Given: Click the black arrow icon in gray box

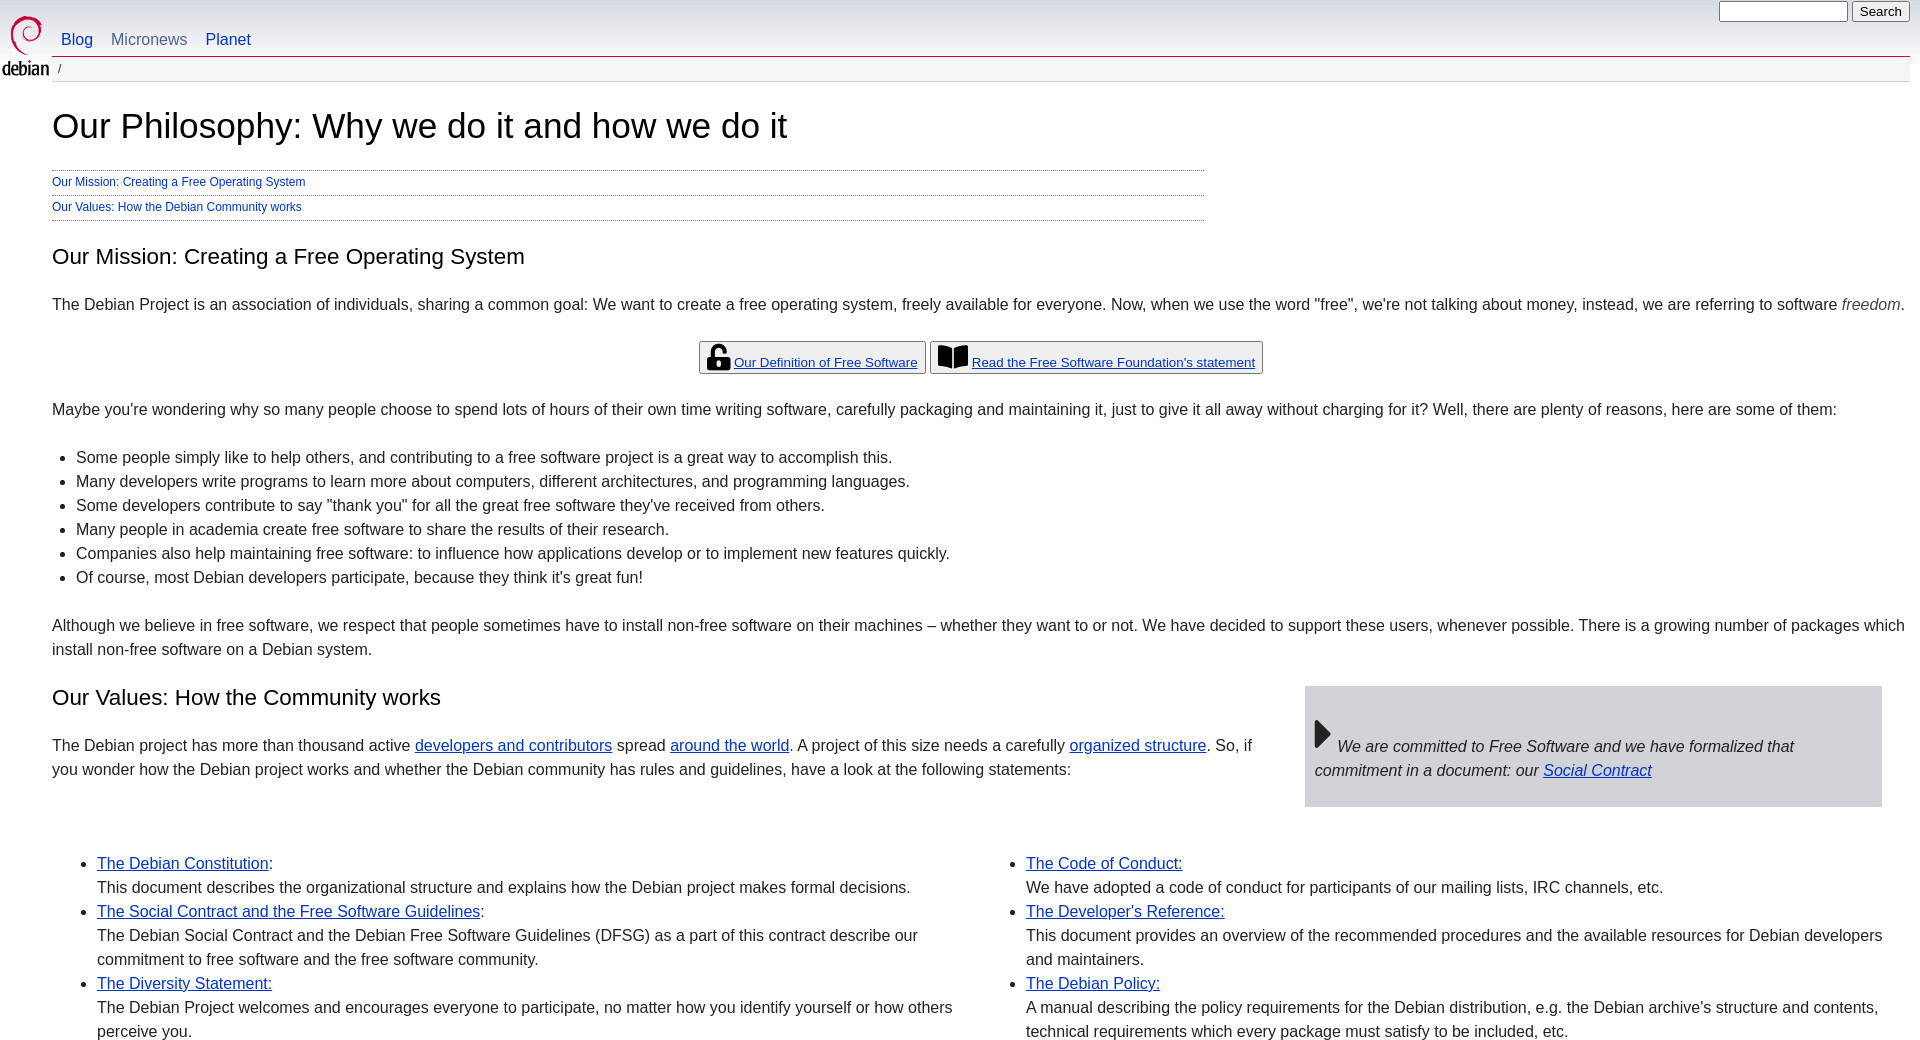Looking at the screenshot, I should (1322, 734).
